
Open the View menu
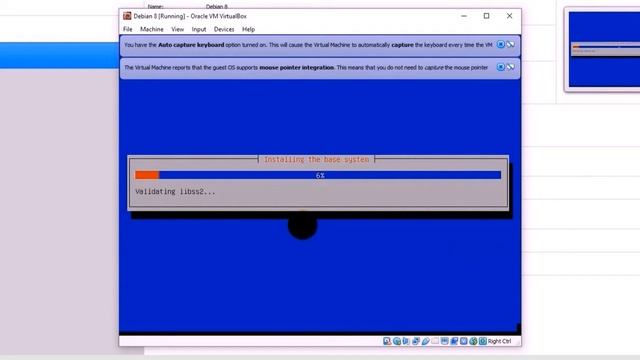click(x=178, y=29)
